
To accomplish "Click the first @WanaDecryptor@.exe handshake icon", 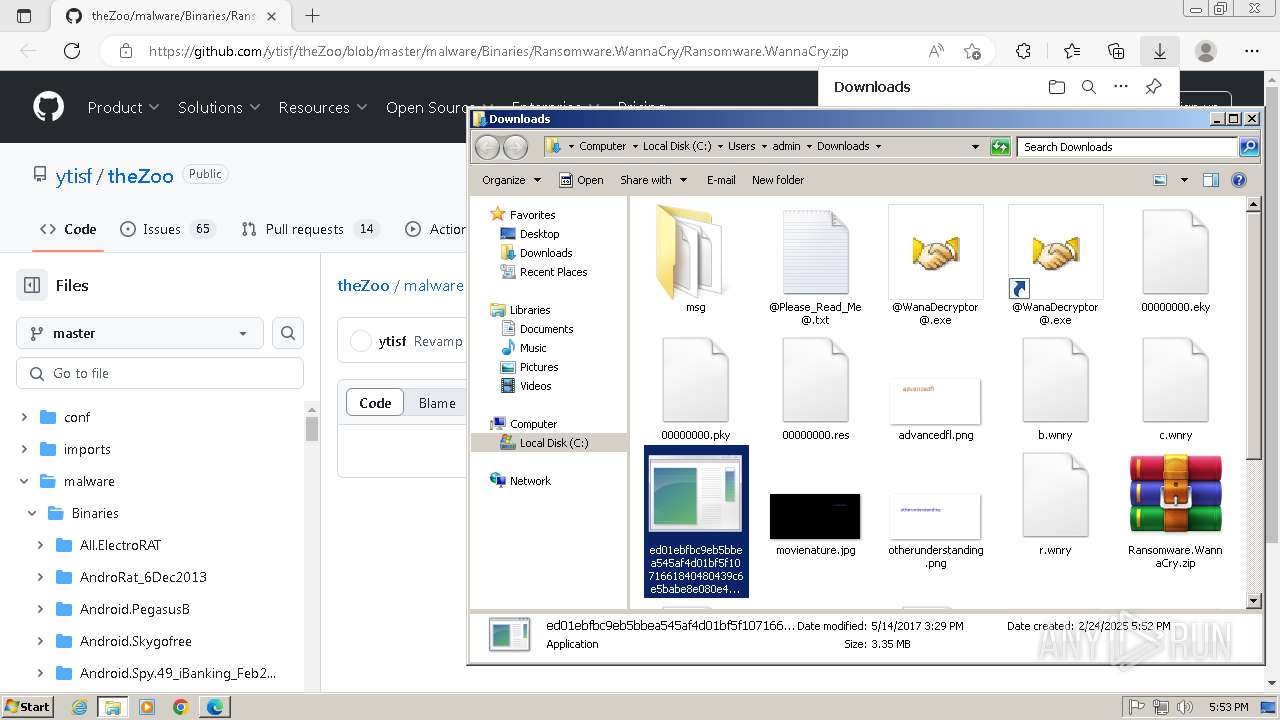I will (935, 252).
